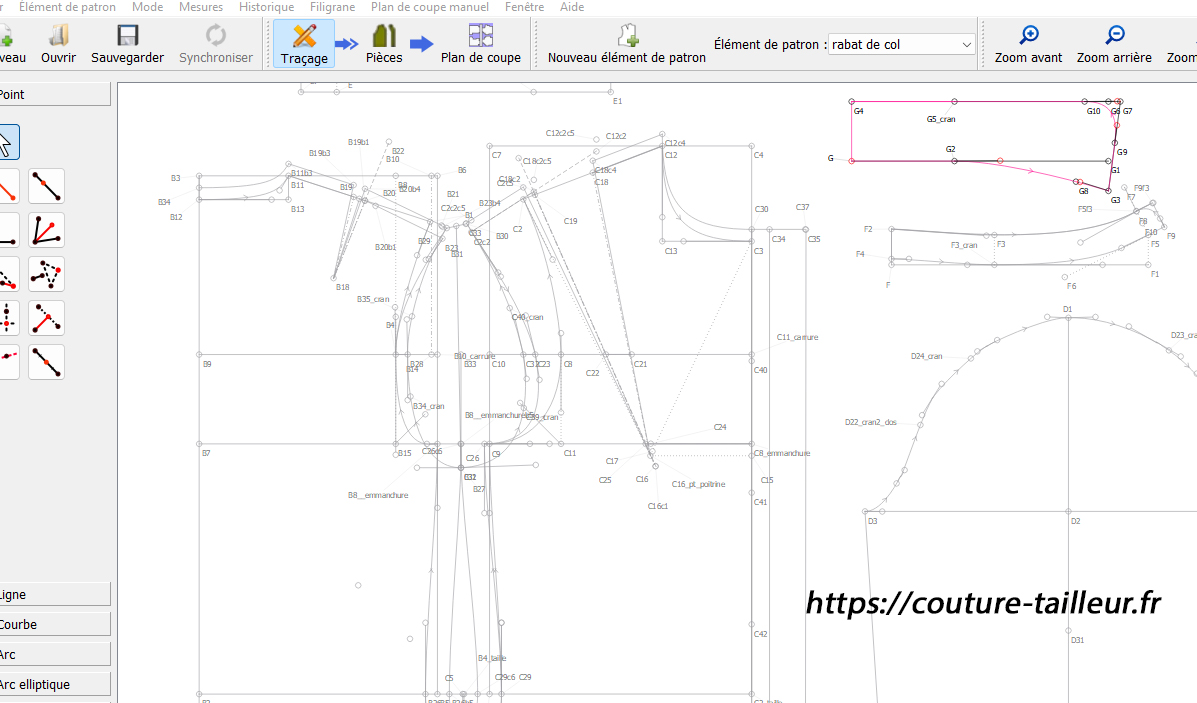Click the Sauvegarder floppy disk icon
Viewport: 1197px width, 703px height.
[x=127, y=37]
